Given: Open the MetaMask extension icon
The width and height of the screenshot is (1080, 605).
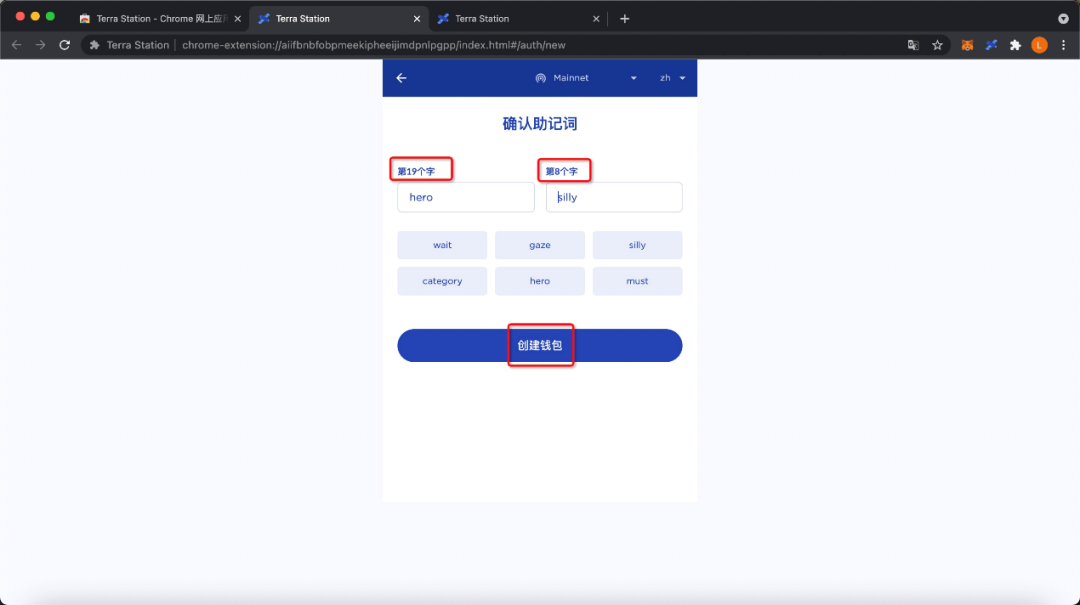Looking at the screenshot, I should pyautogui.click(x=967, y=44).
